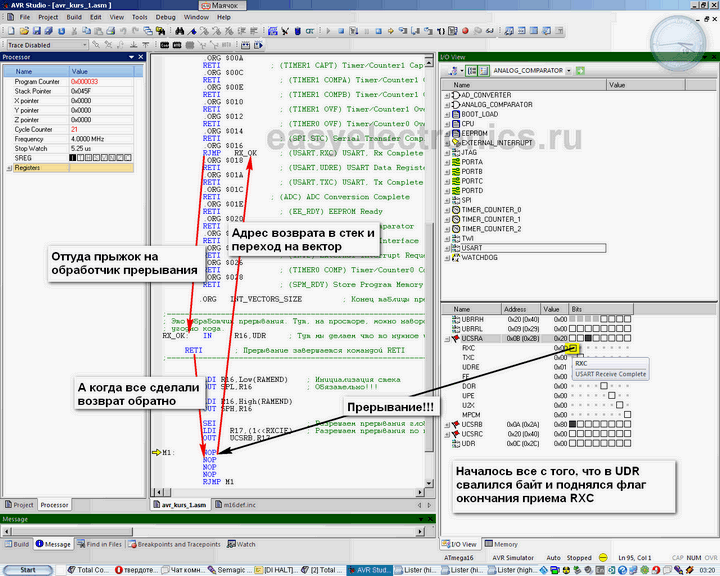Screen dimensions: 720x576
Task: Open the Breakpoints and Tracepoints tab
Action: coord(174,544)
